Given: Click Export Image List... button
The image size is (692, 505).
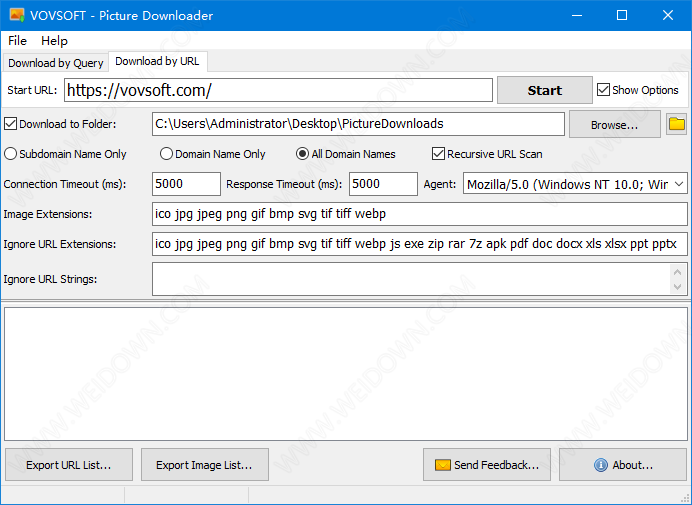Looking at the screenshot, I should tap(204, 465).
